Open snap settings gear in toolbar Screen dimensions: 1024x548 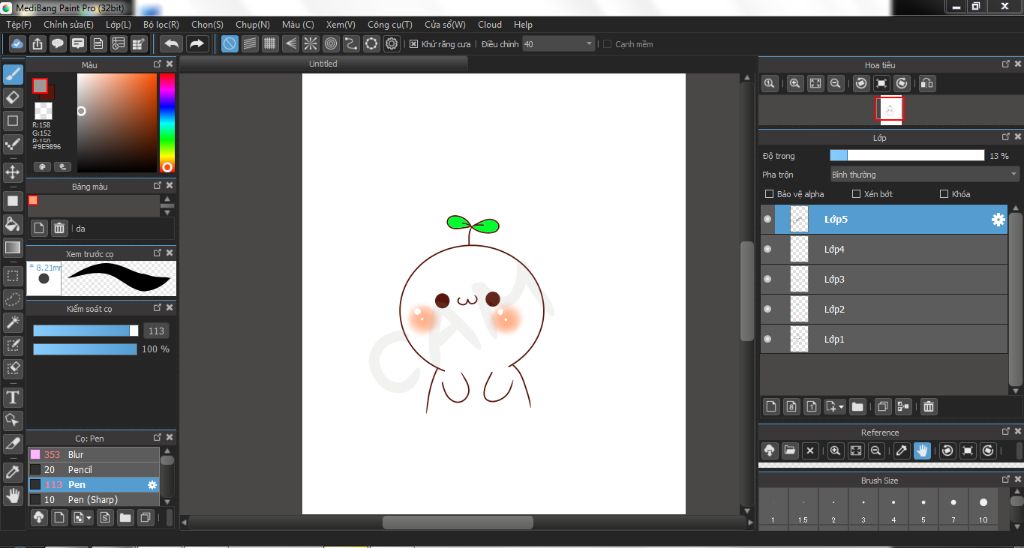[392, 44]
